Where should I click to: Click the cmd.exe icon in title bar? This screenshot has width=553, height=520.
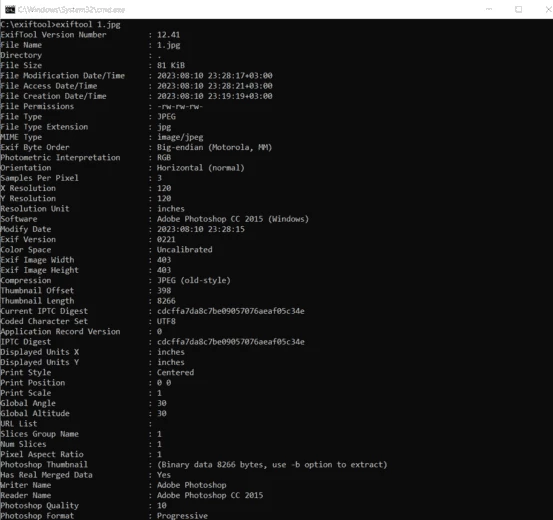click(x=10, y=10)
